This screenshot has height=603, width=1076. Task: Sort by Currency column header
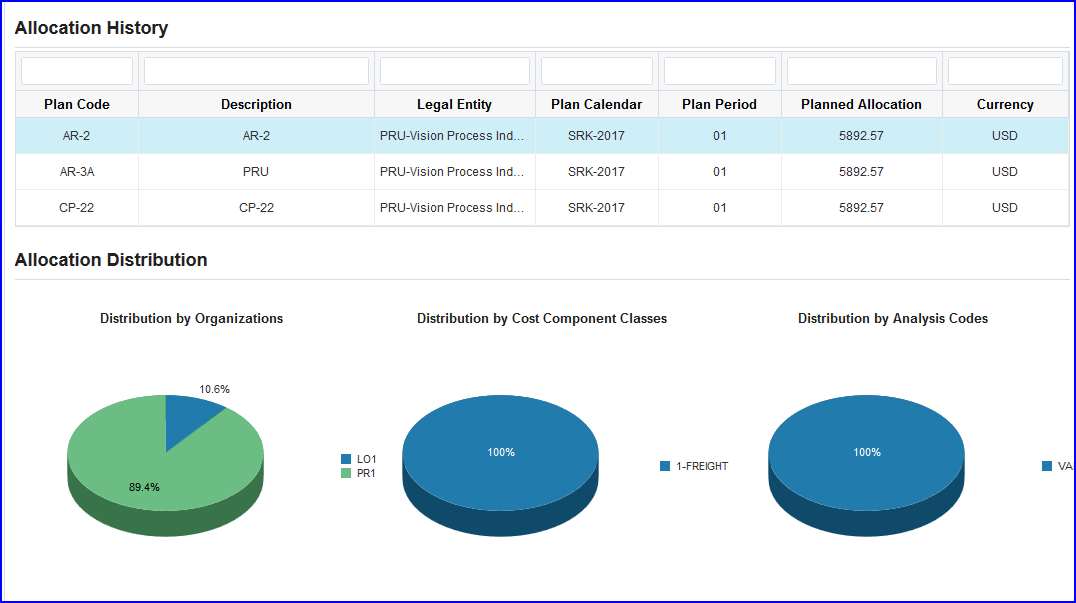[1005, 104]
